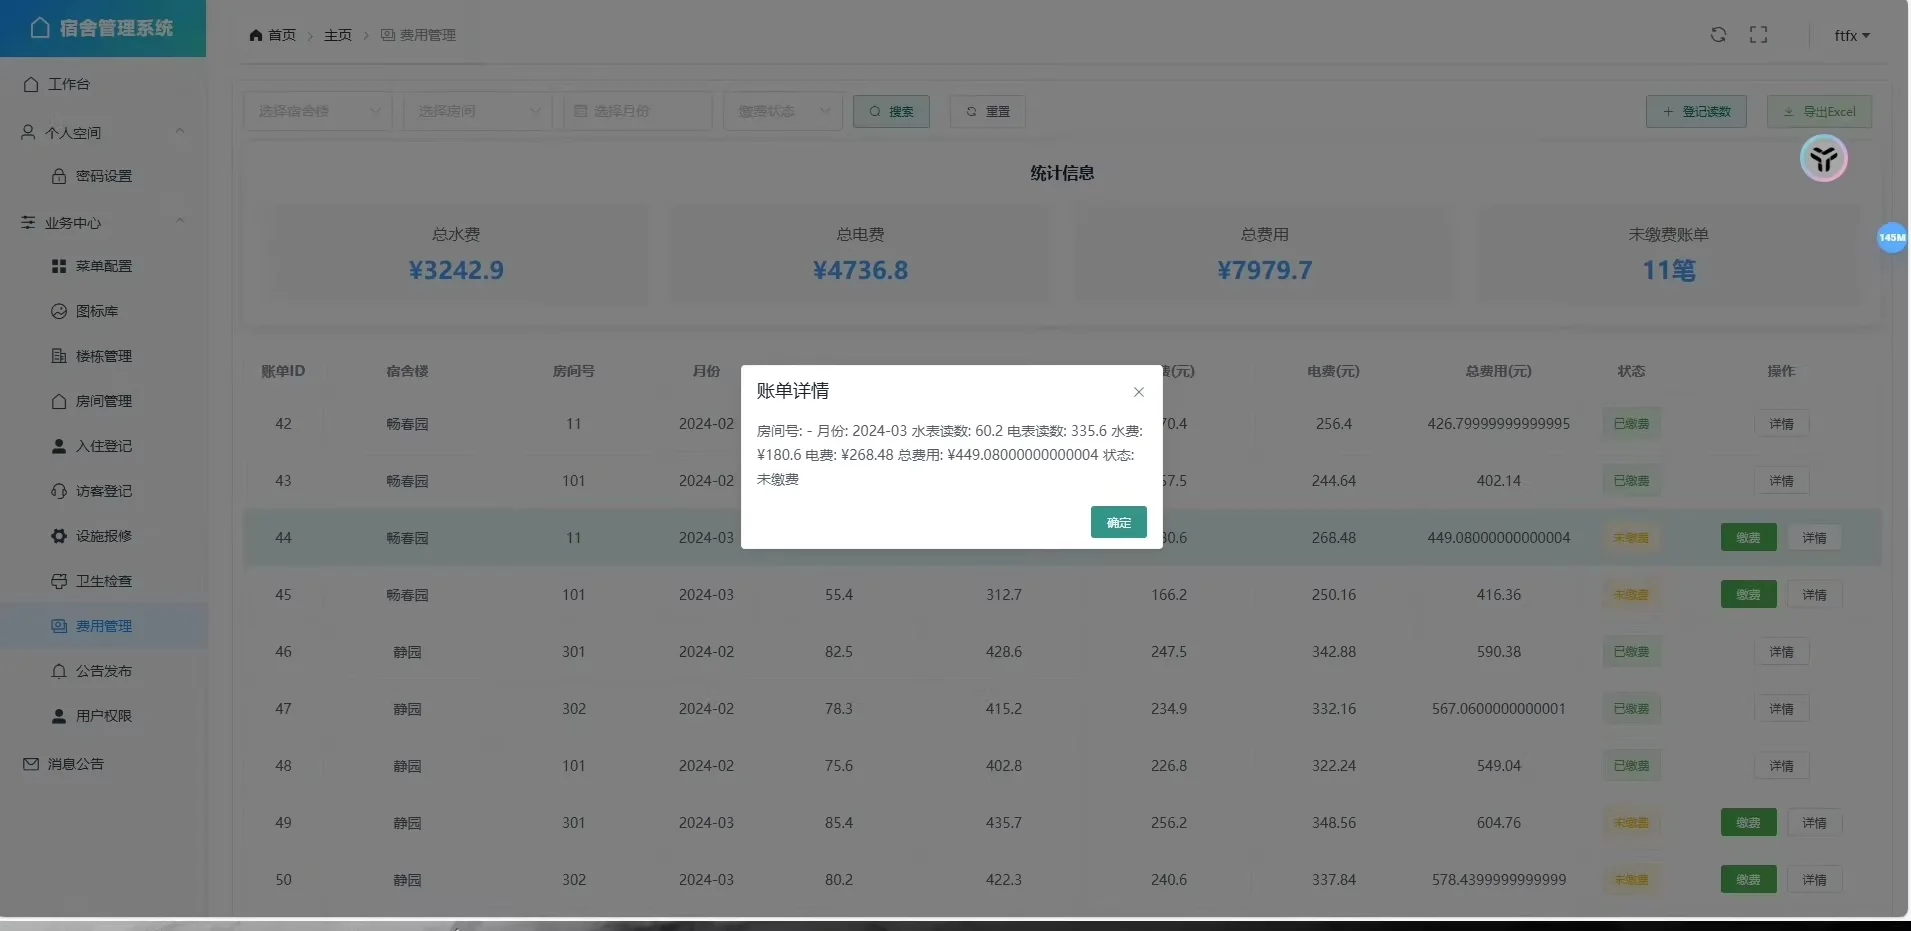Image resolution: width=1911 pixels, height=931 pixels.
Task: Open the ftfx user dropdown
Action: pos(1851,35)
